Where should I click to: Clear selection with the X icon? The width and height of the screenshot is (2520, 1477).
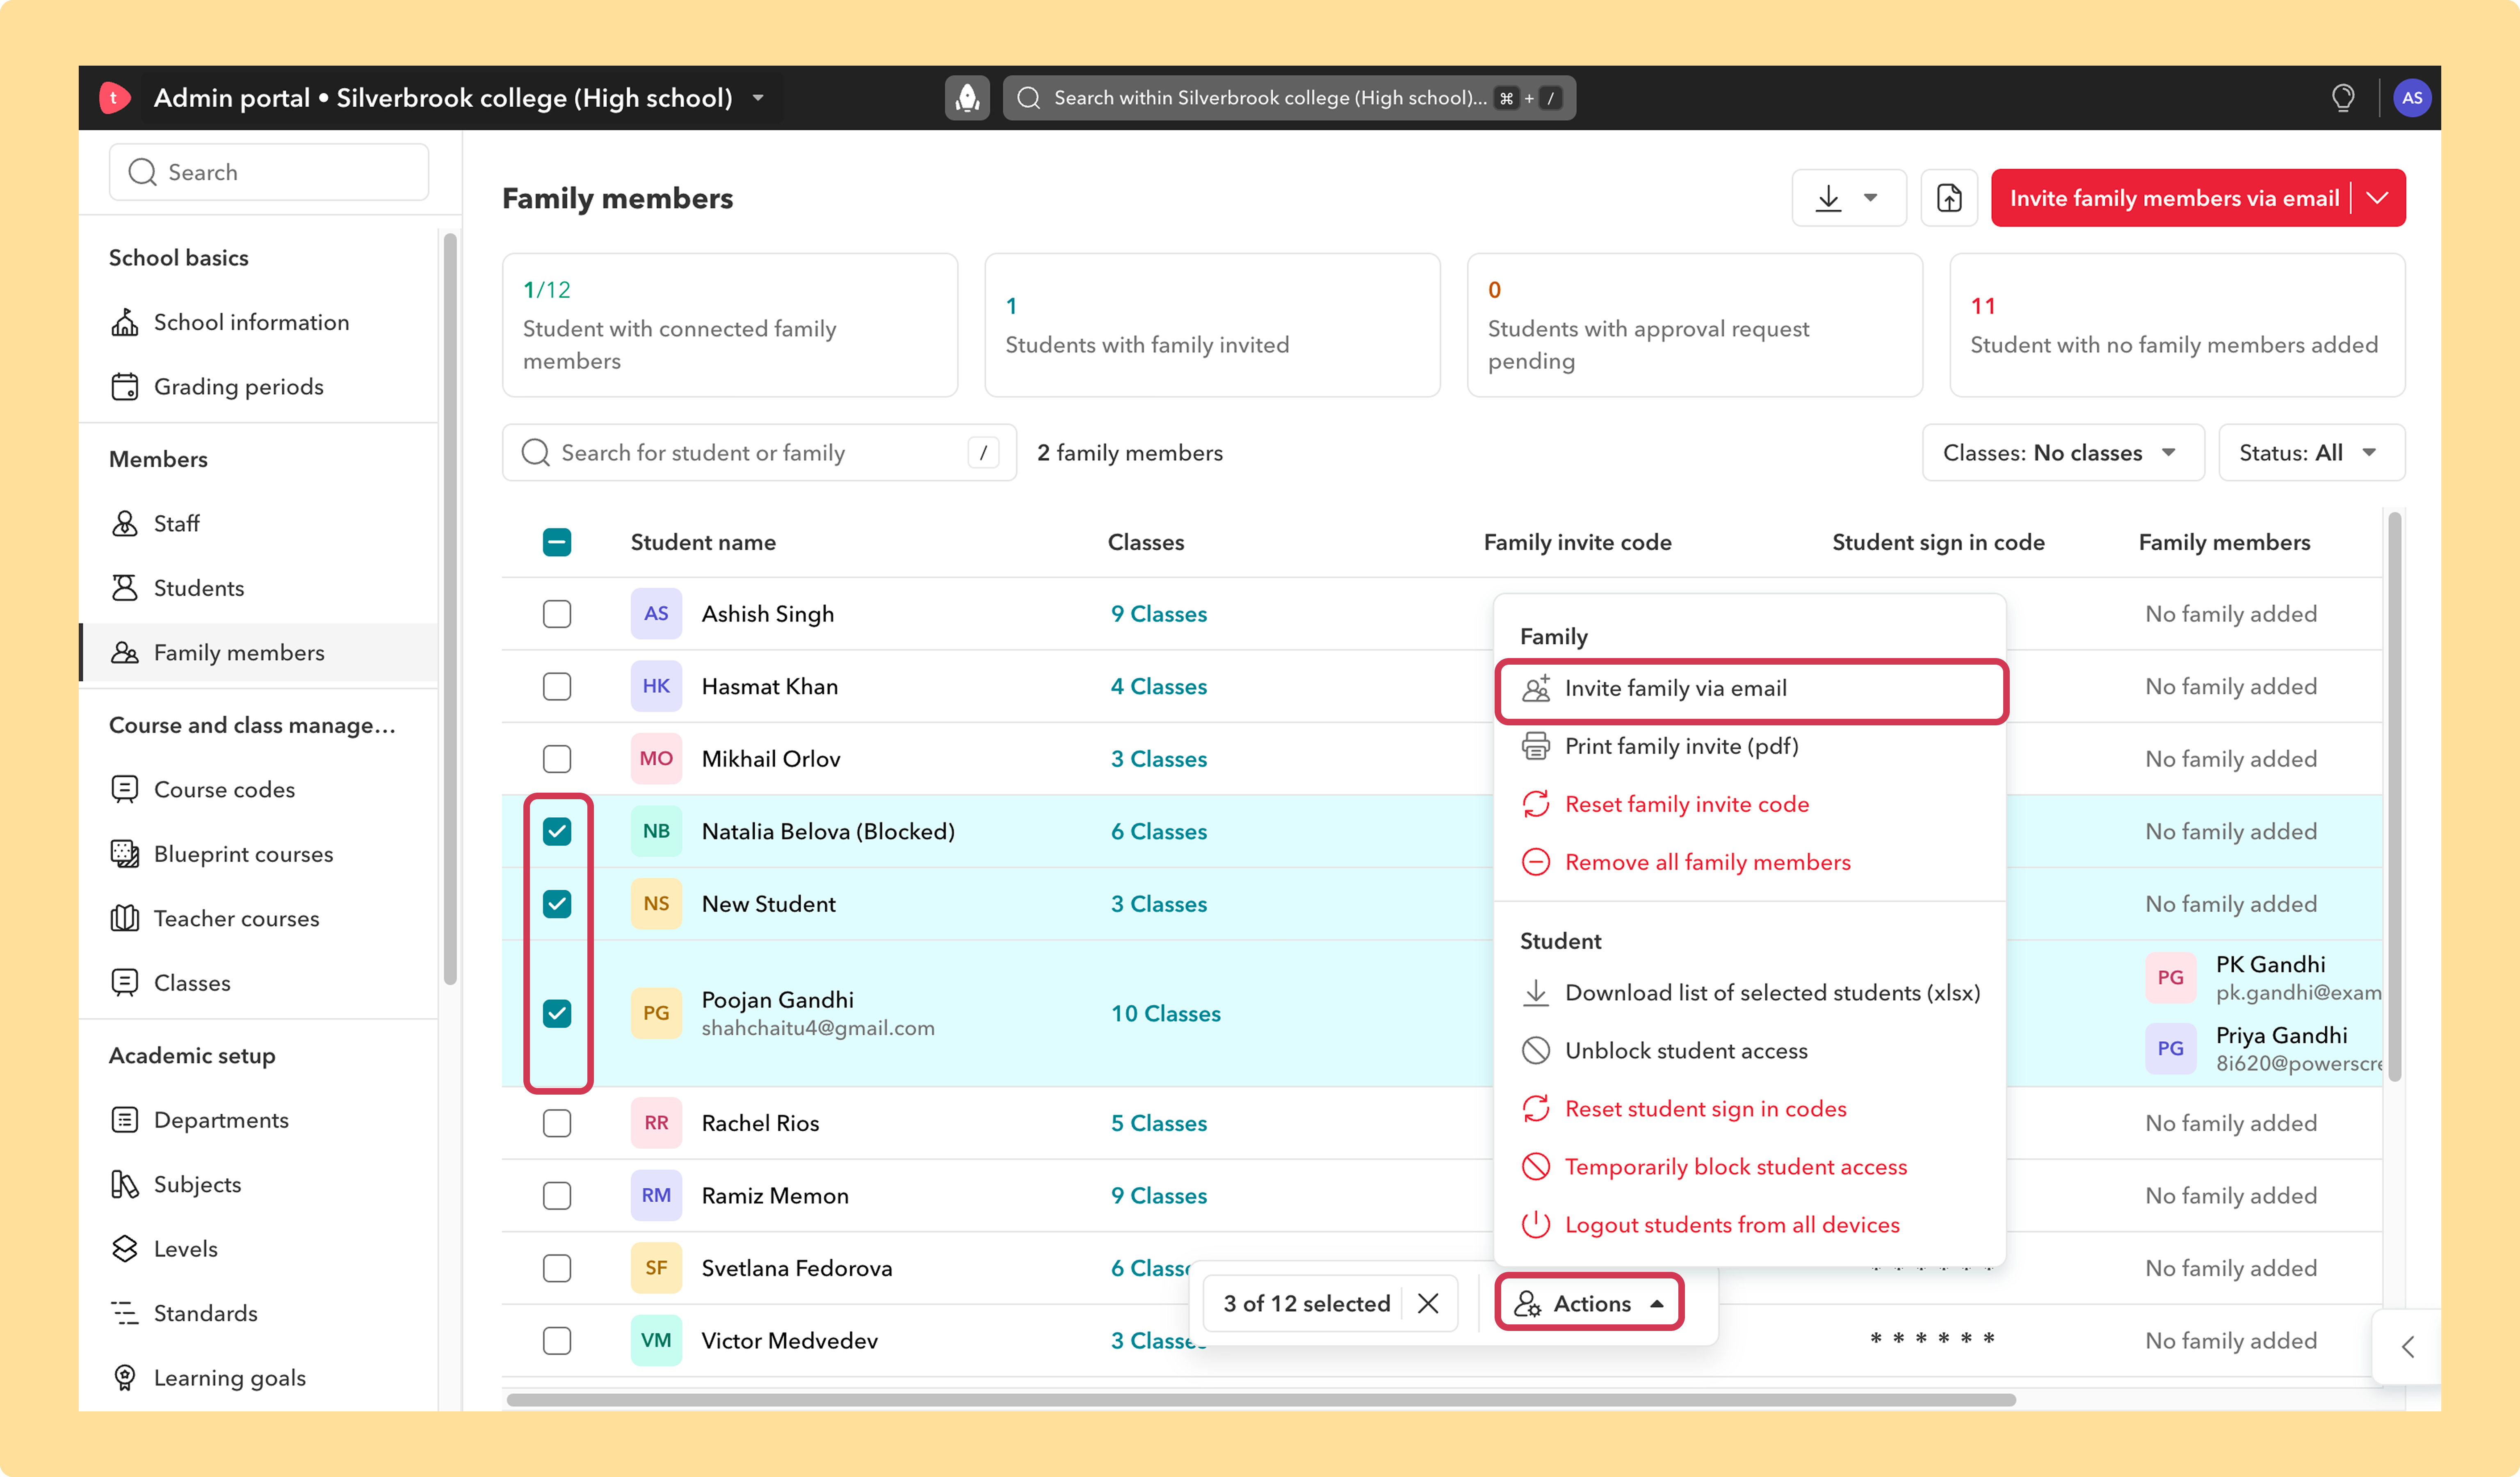point(1428,1303)
